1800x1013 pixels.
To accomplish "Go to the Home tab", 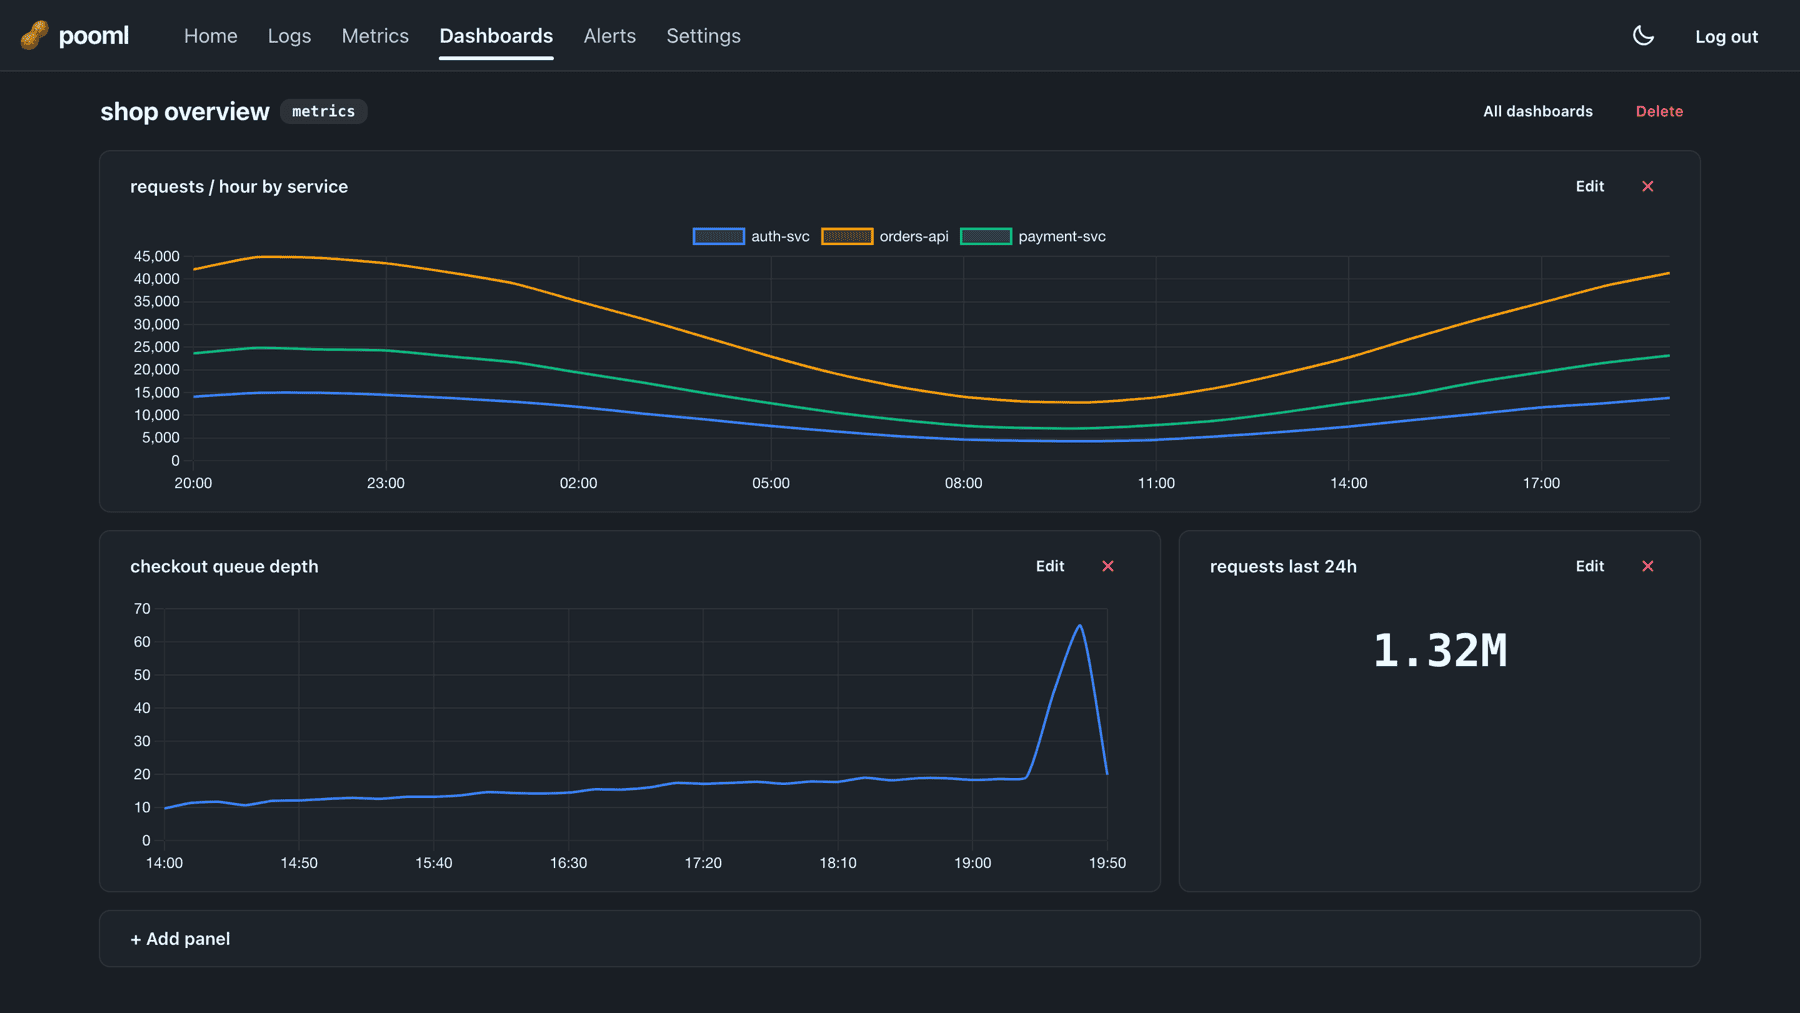I will click(211, 36).
